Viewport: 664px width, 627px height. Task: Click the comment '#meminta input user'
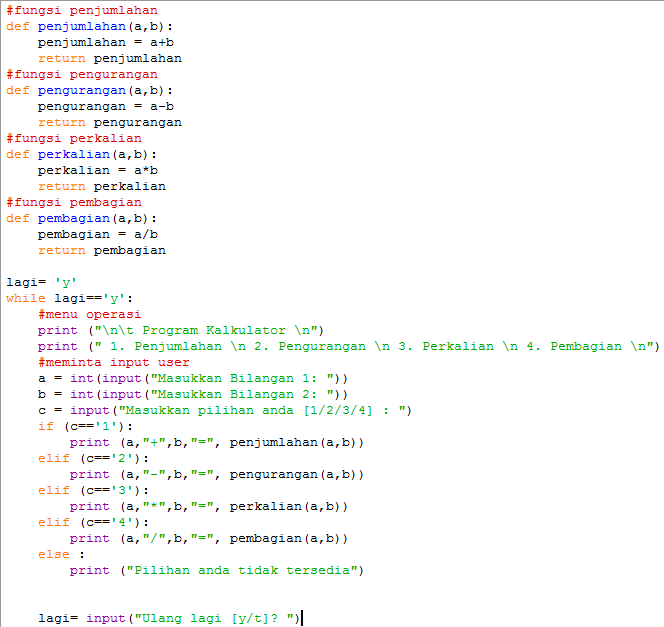coord(113,362)
